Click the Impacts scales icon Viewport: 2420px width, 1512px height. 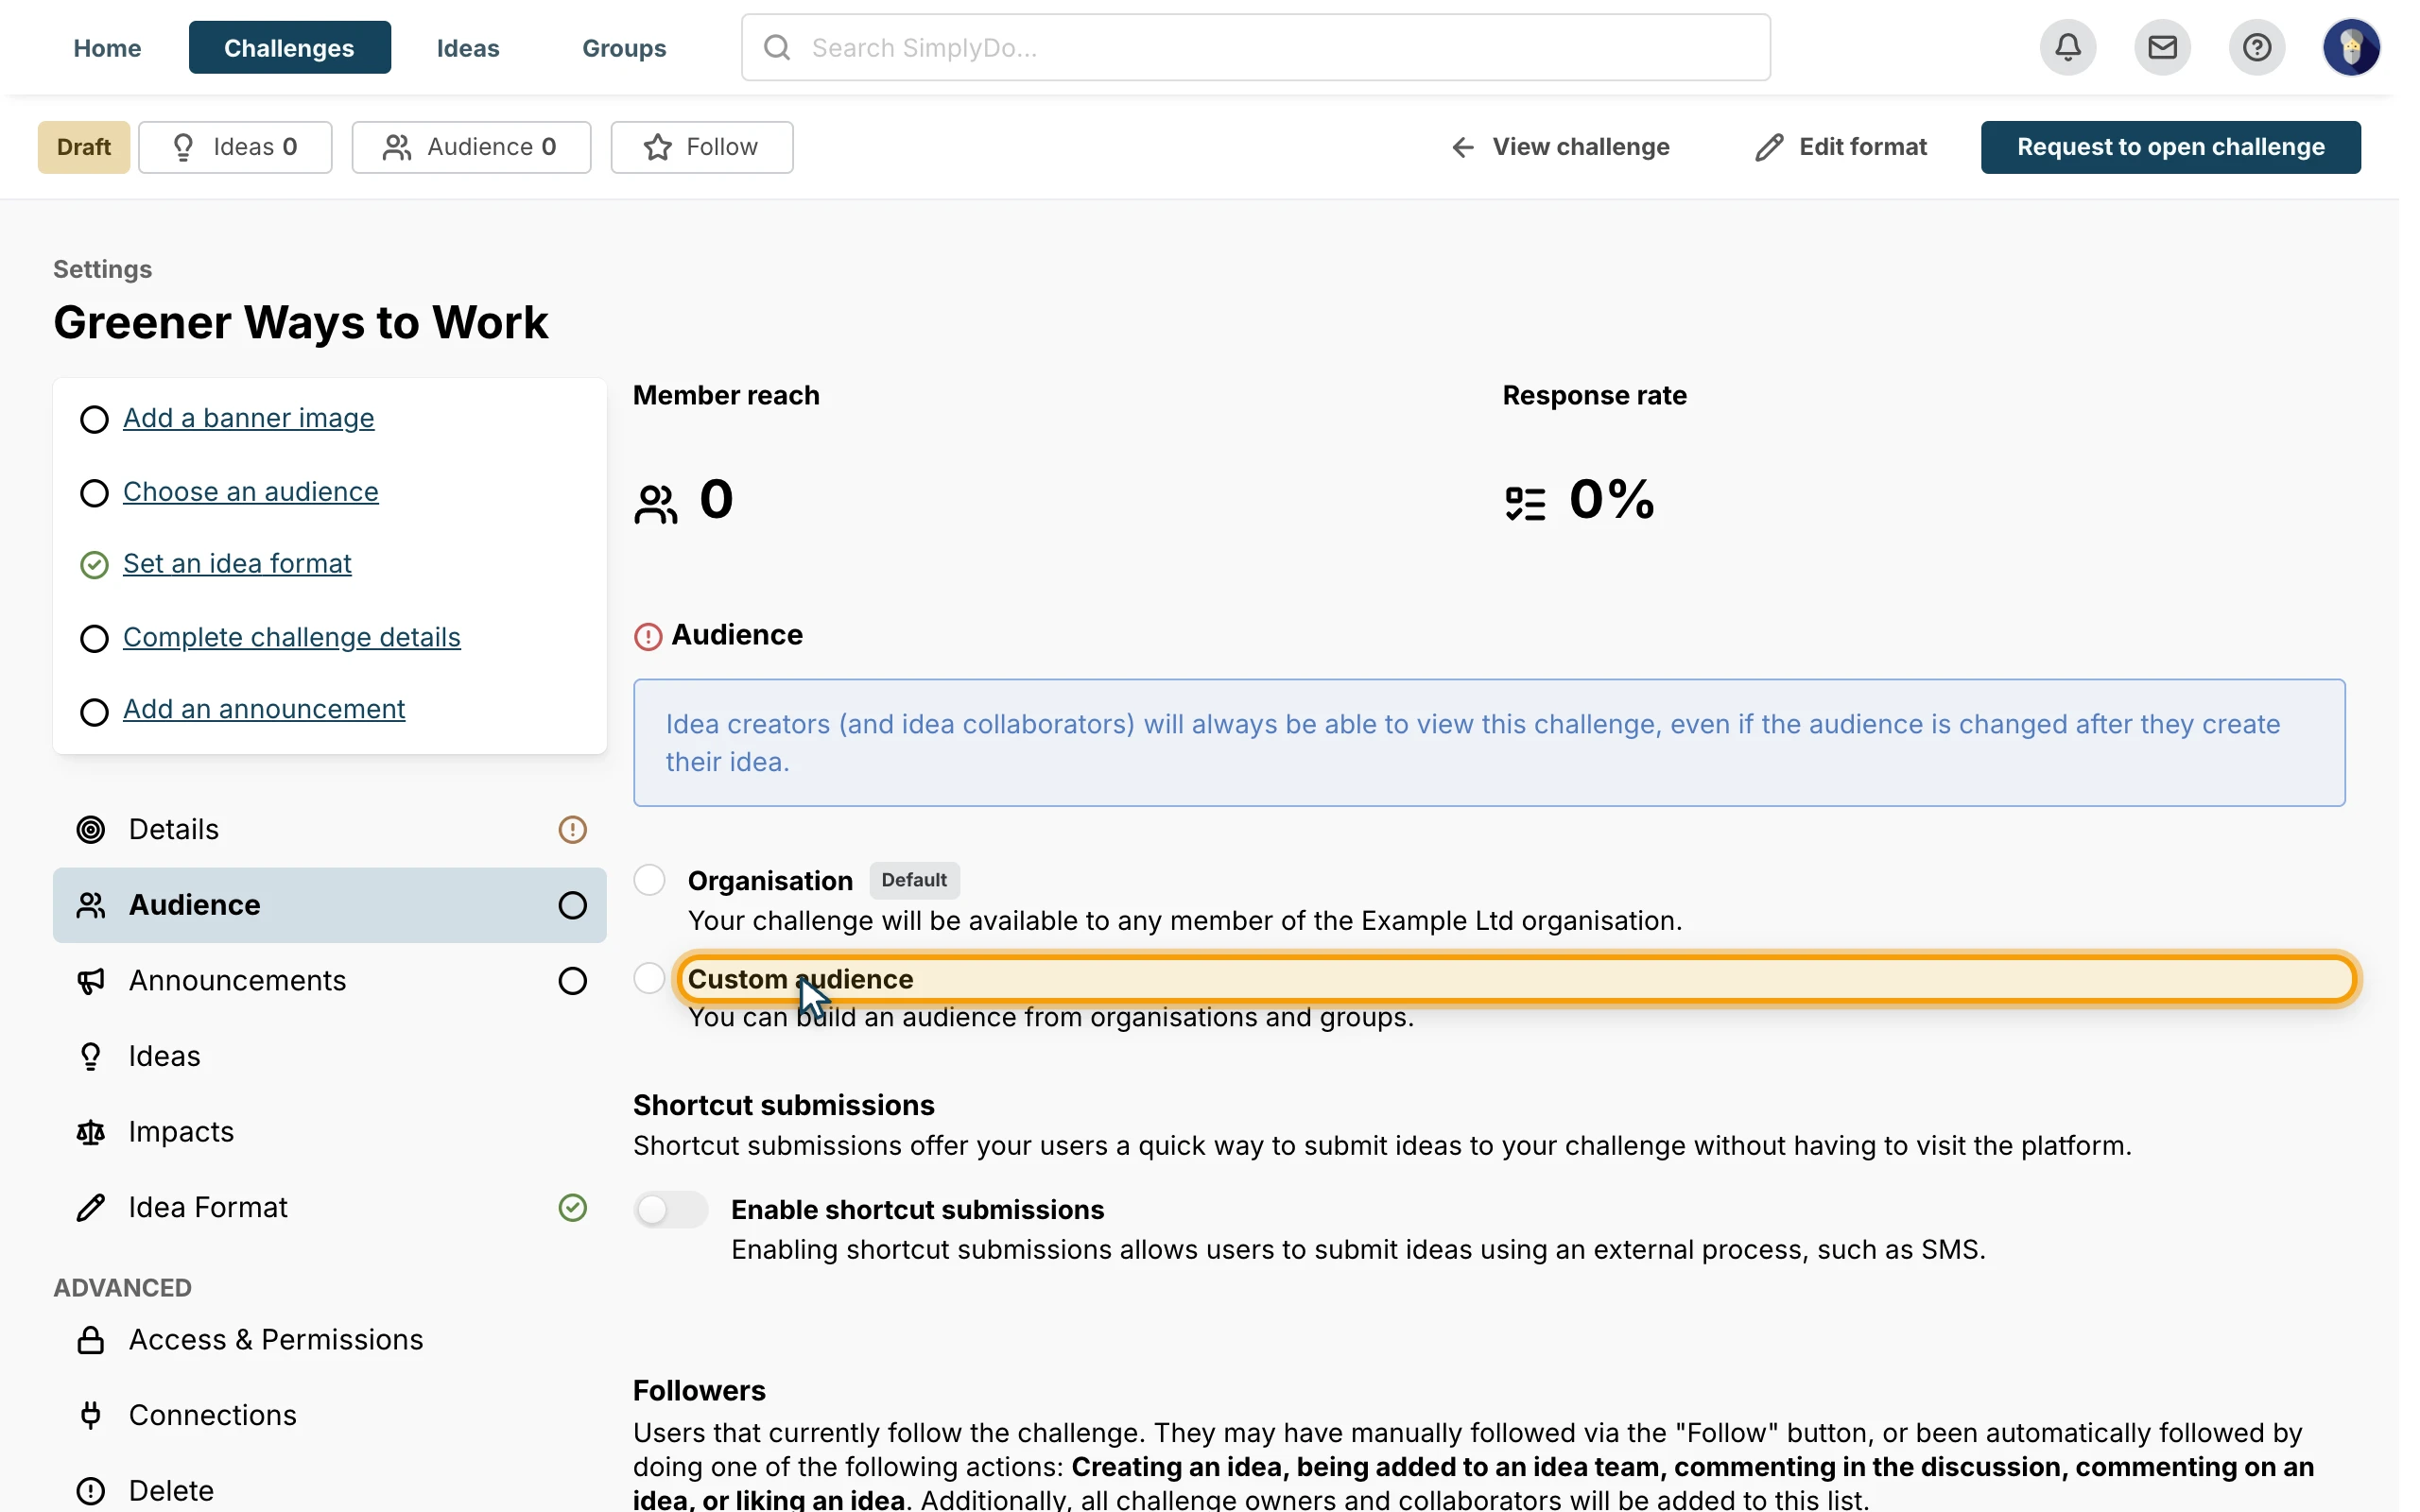click(91, 1132)
